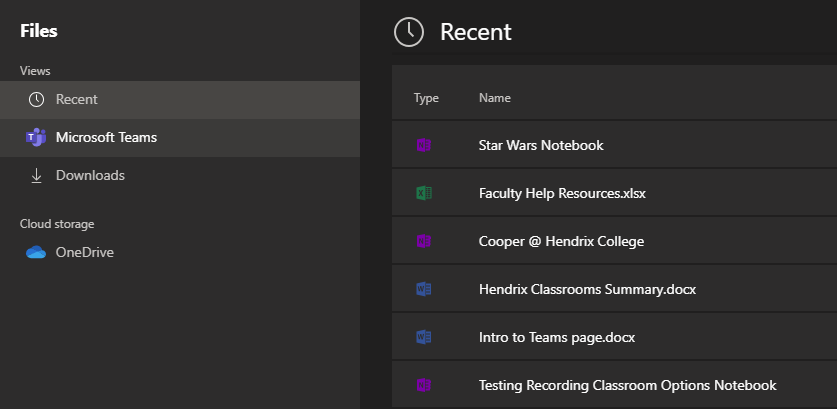837x409 pixels.
Task: Open OneDrive cloud storage
Action: point(180,252)
